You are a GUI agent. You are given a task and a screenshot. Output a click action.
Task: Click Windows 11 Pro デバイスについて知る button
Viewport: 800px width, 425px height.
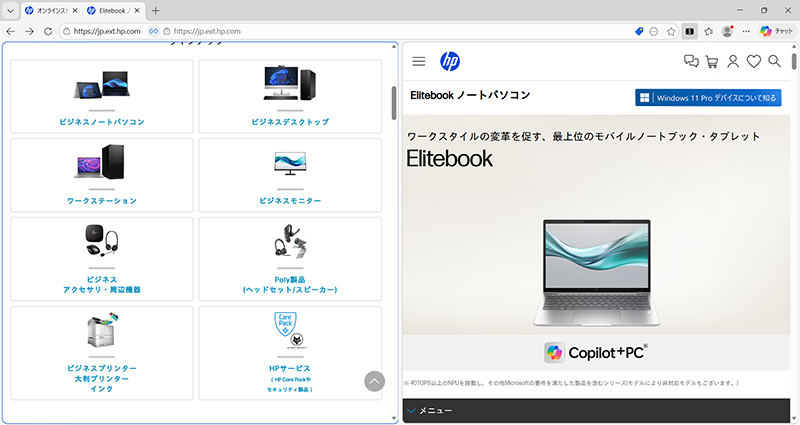pyautogui.click(x=708, y=97)
